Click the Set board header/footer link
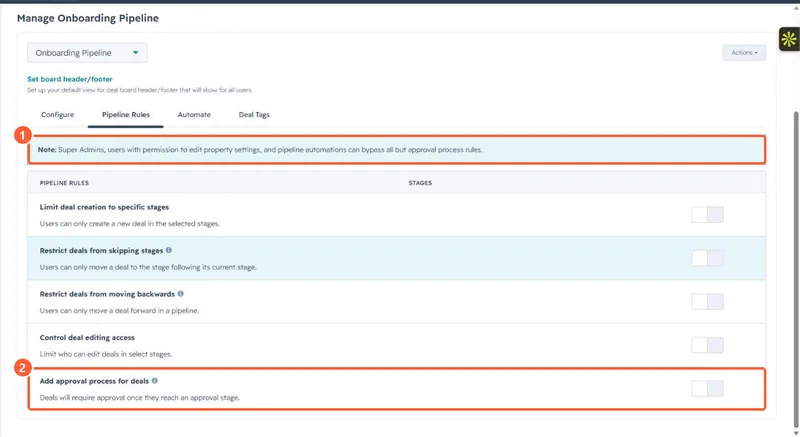800x437 pixels. [70, 79]
